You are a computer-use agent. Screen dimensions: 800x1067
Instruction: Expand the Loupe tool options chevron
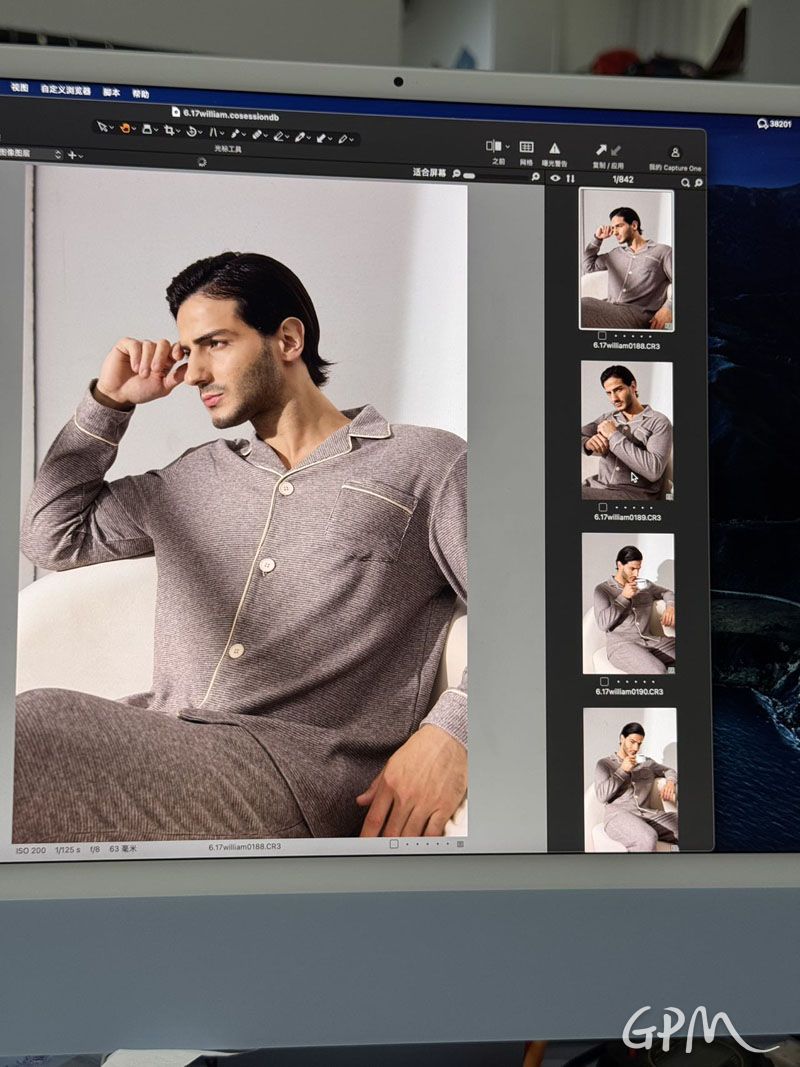click(156, 130)
